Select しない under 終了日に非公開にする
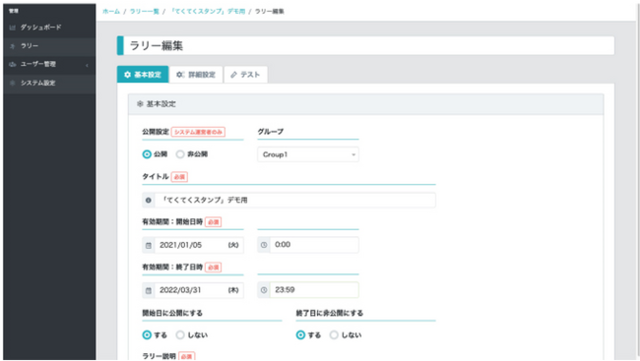This screenshot has width=640, height=361. (x=334, y=335)
